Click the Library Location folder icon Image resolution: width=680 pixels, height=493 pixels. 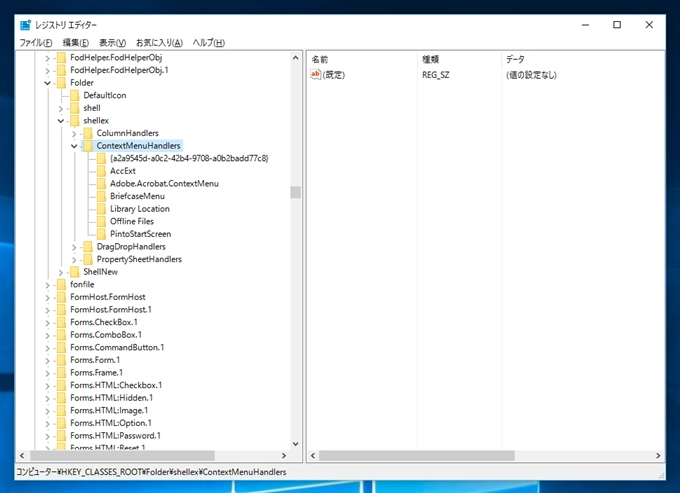(101, 209)
